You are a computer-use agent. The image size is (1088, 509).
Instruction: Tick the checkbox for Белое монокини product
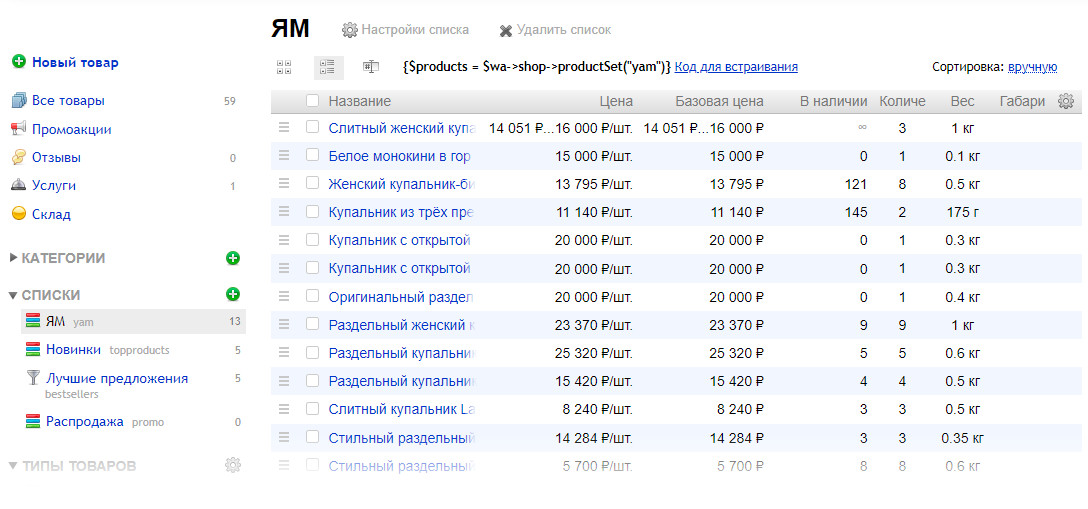click(313, 156)
